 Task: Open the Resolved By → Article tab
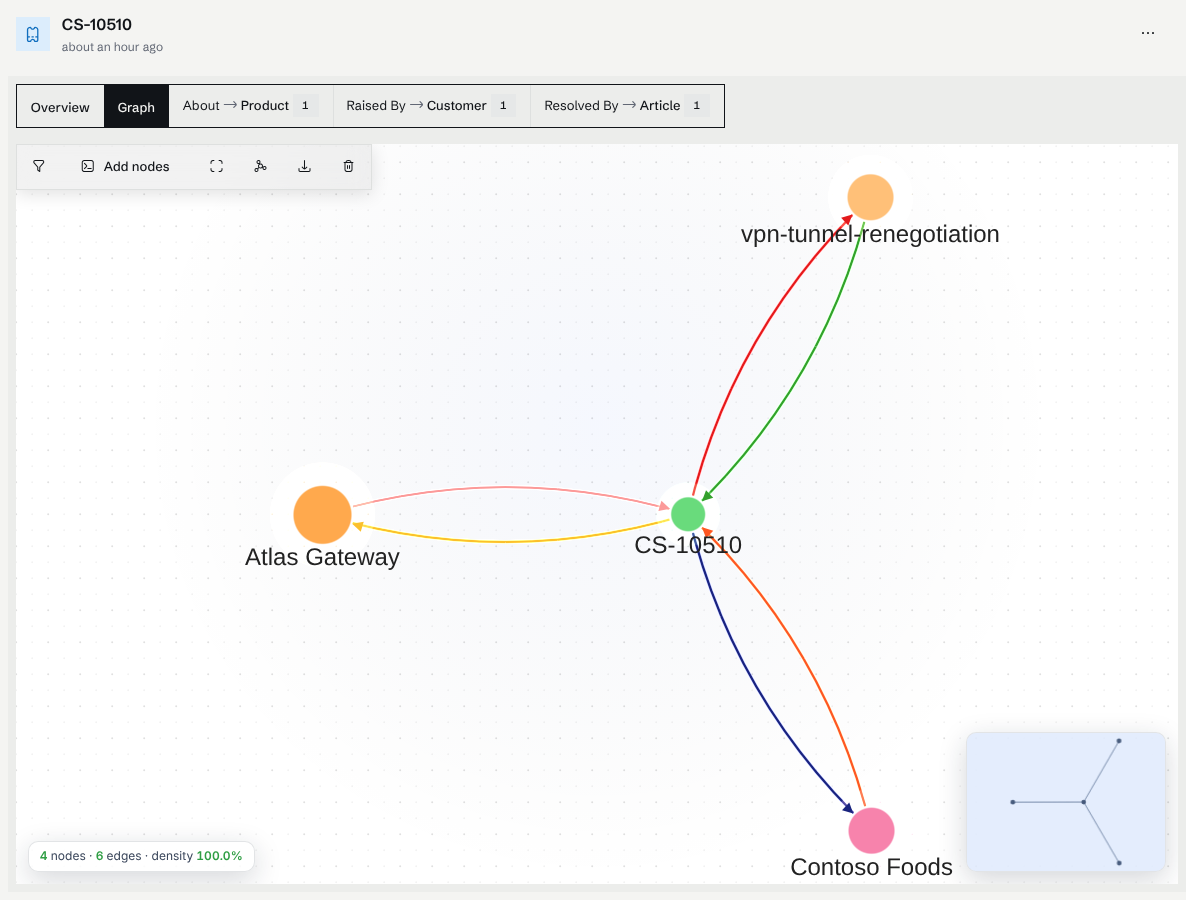[x=627, y=106]
